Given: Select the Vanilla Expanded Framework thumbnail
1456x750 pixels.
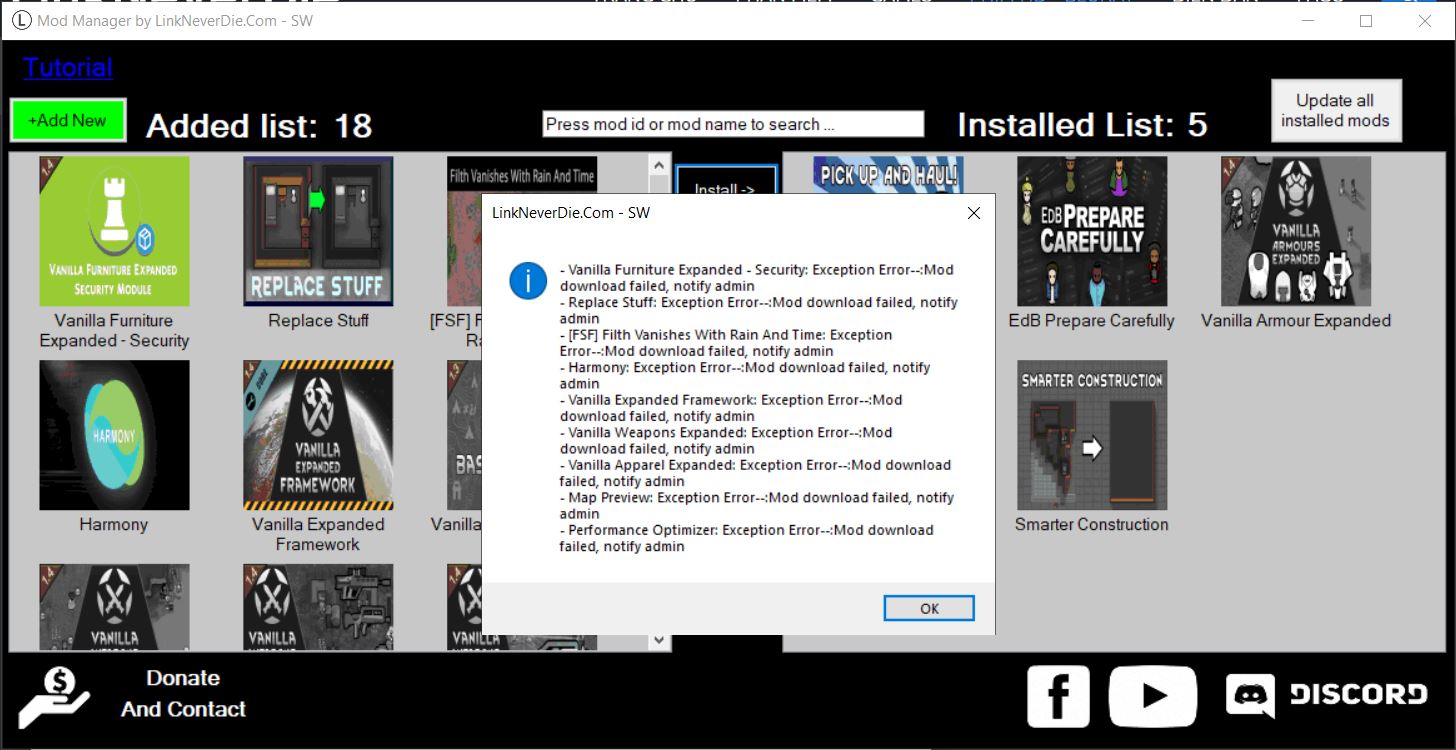Looking at the screenshot, I should click(318, 435).
